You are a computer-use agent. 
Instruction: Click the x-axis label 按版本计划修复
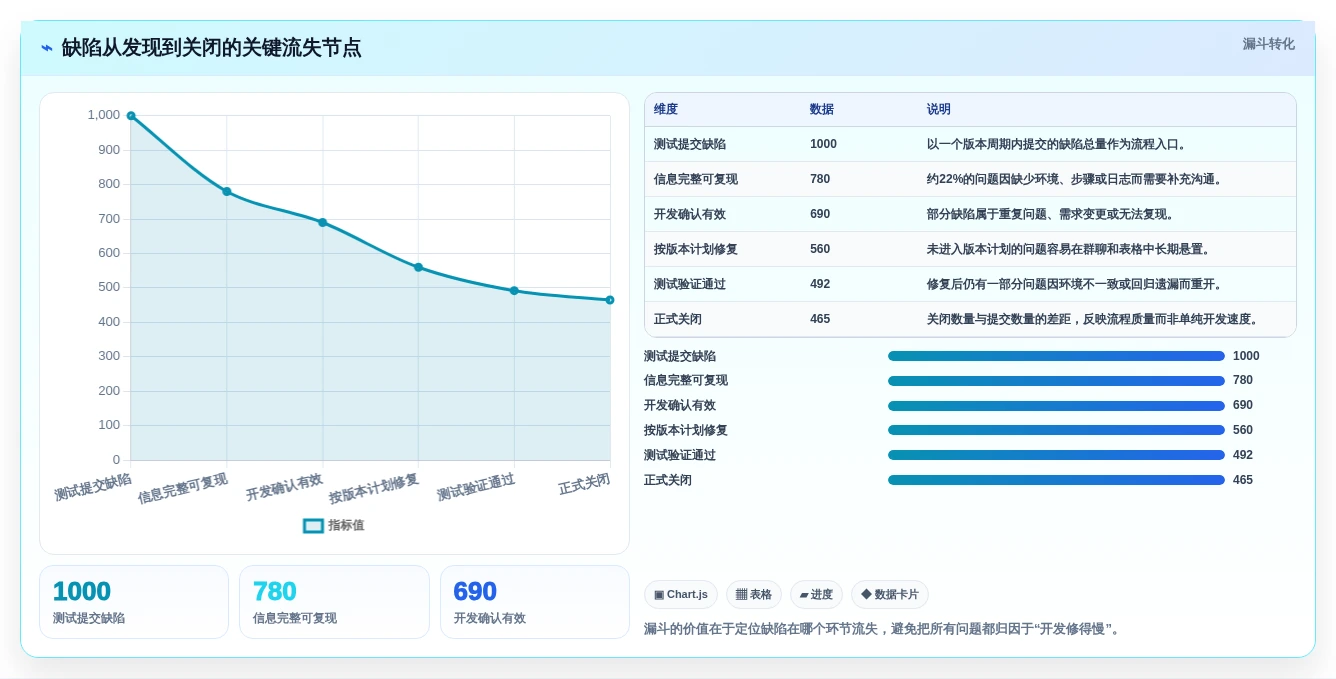[374, 488]
